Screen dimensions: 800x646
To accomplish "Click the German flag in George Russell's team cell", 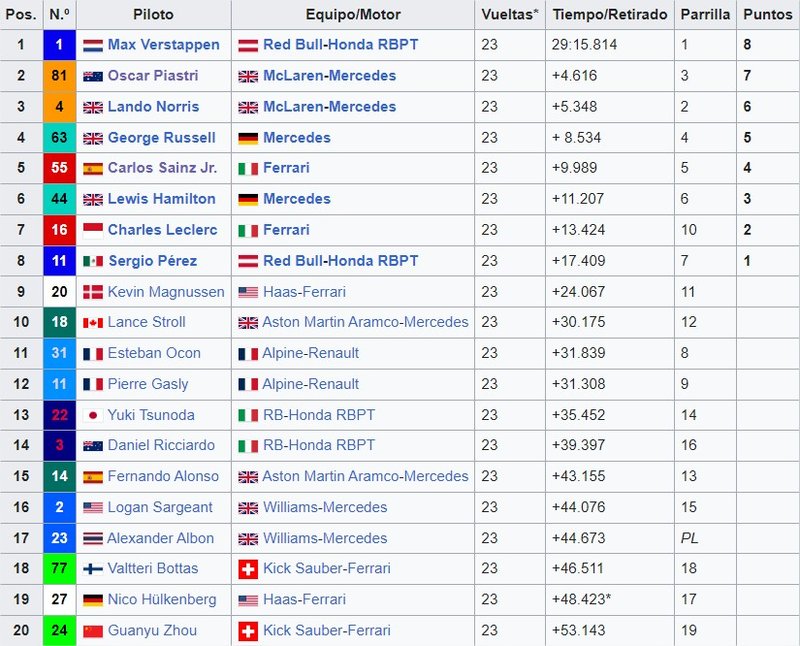I will click(248, 138).
